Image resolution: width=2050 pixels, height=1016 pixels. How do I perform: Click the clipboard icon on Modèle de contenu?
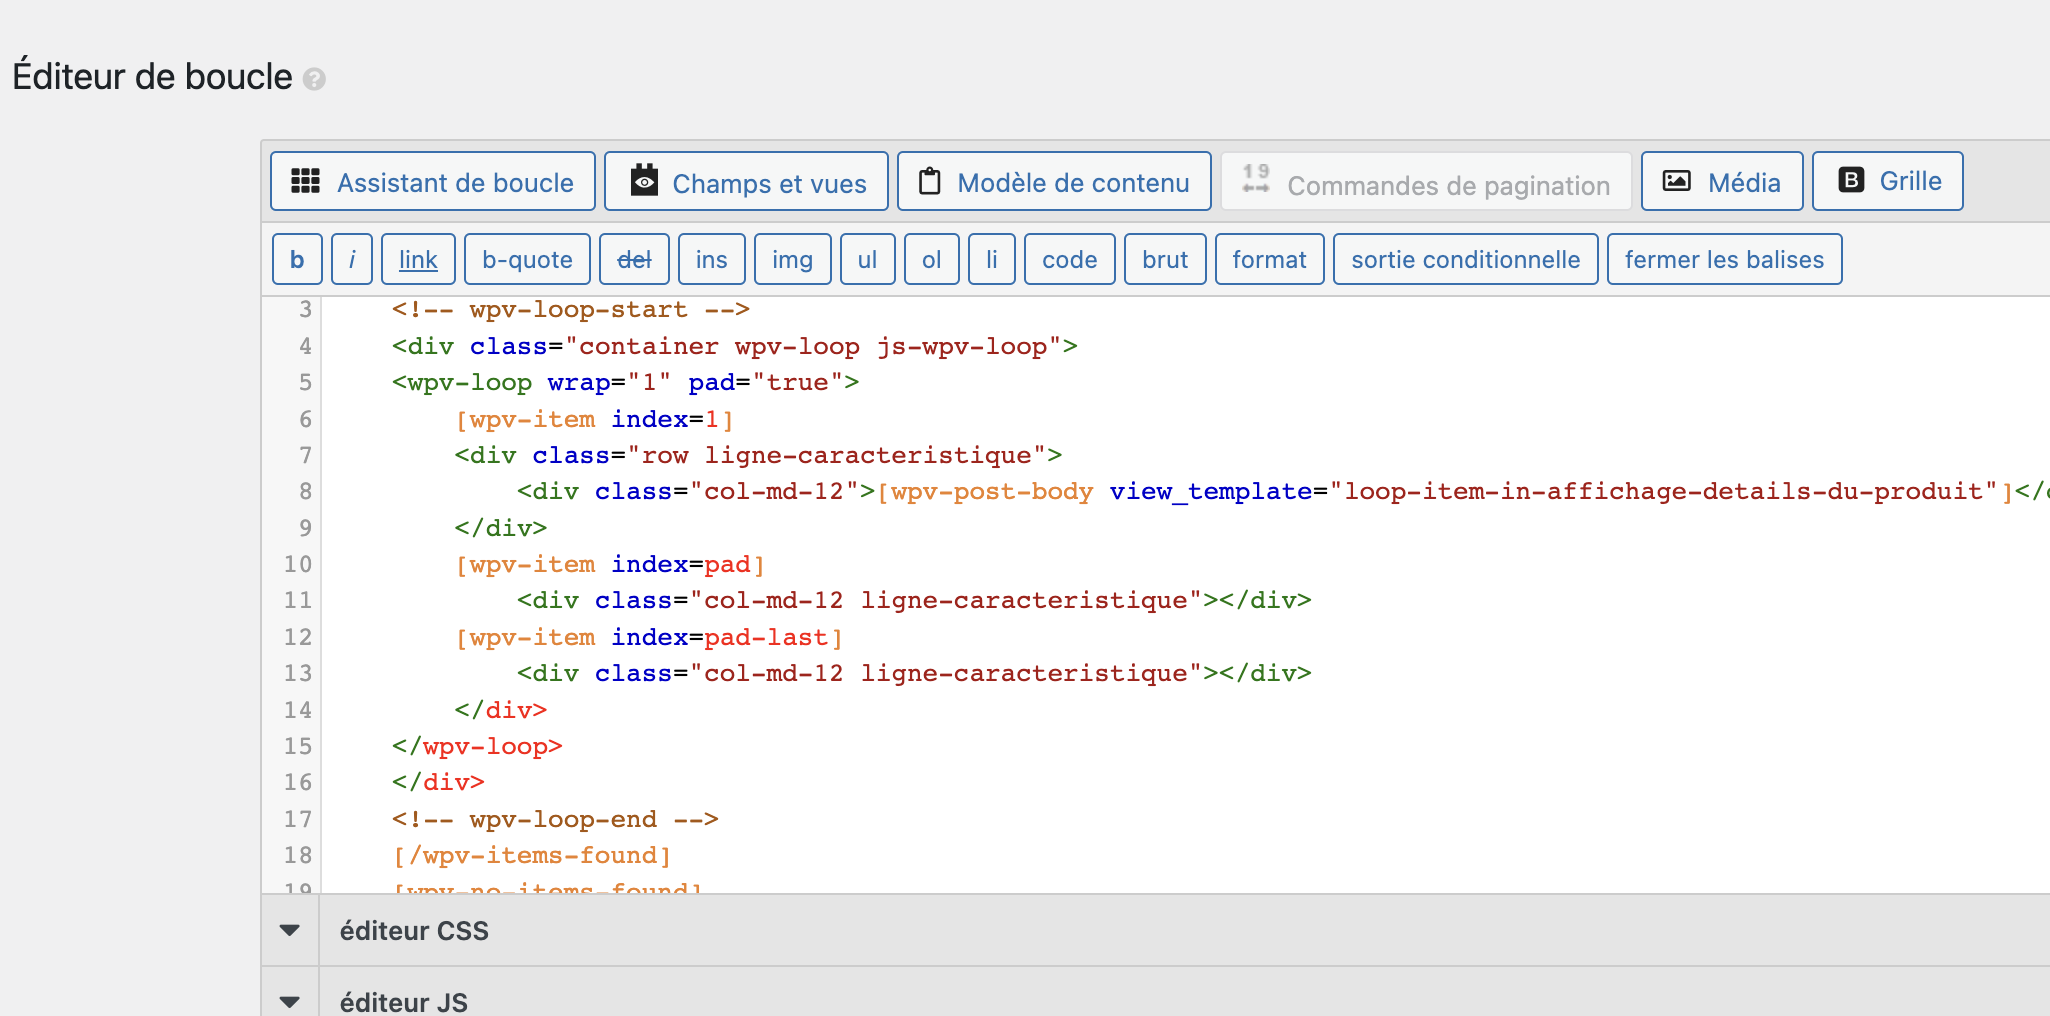(x=930, y=181)
